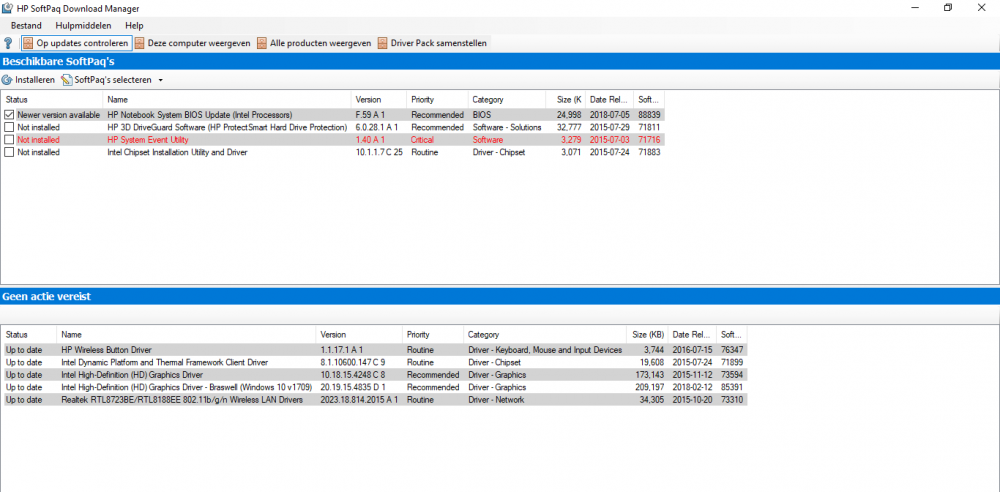
Task: Click the Installeren button
Action: point(29,80)
